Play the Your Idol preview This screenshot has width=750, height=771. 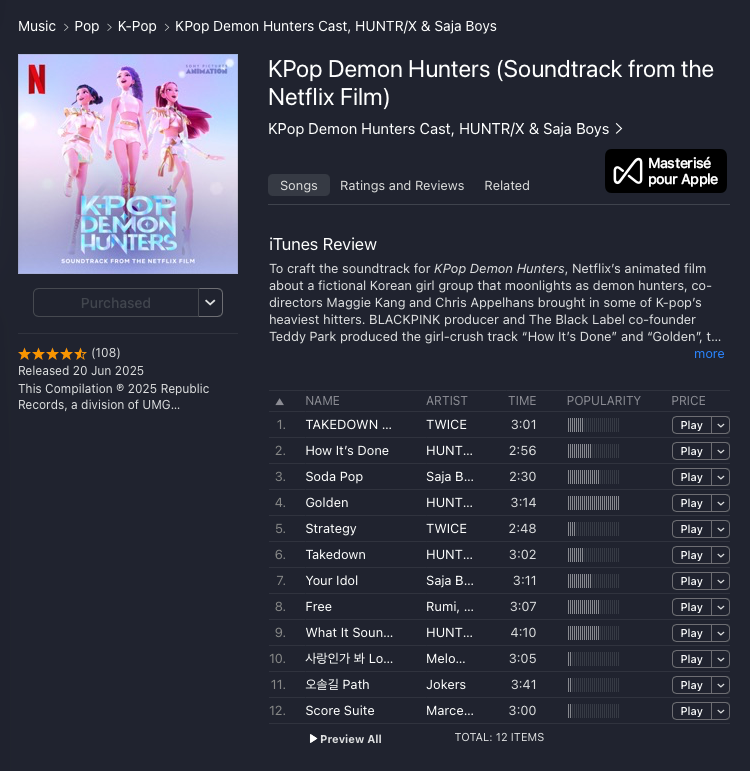pos(691,581)
